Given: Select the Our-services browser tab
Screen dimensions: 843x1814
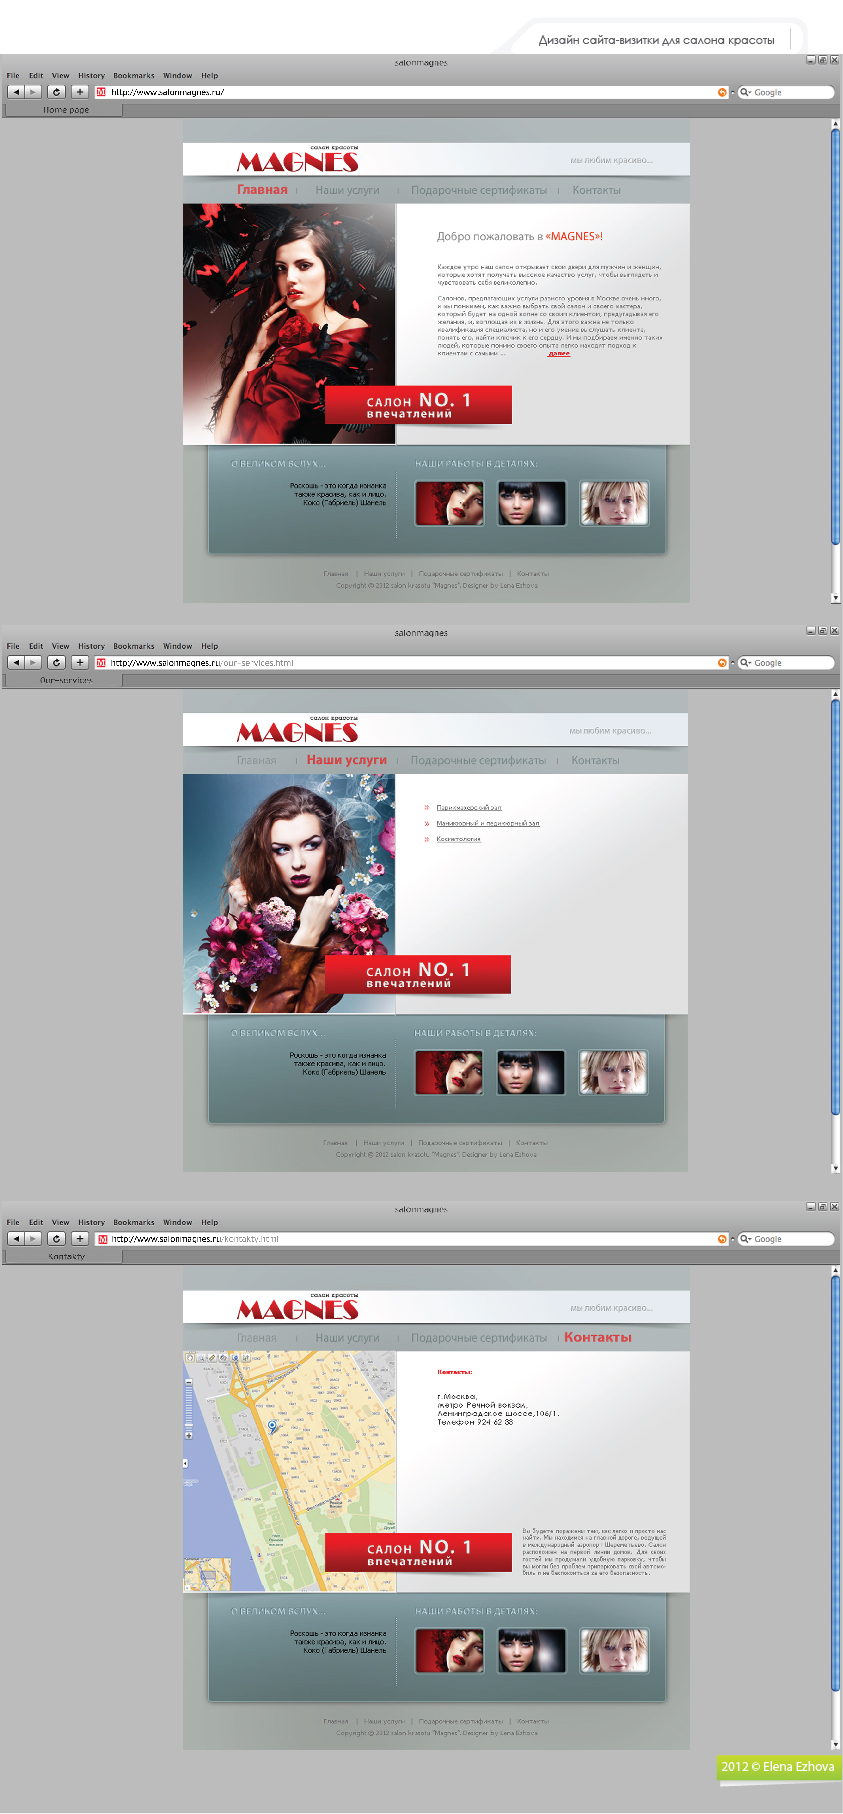Looking at the screenshot, I should pos(66,680).
